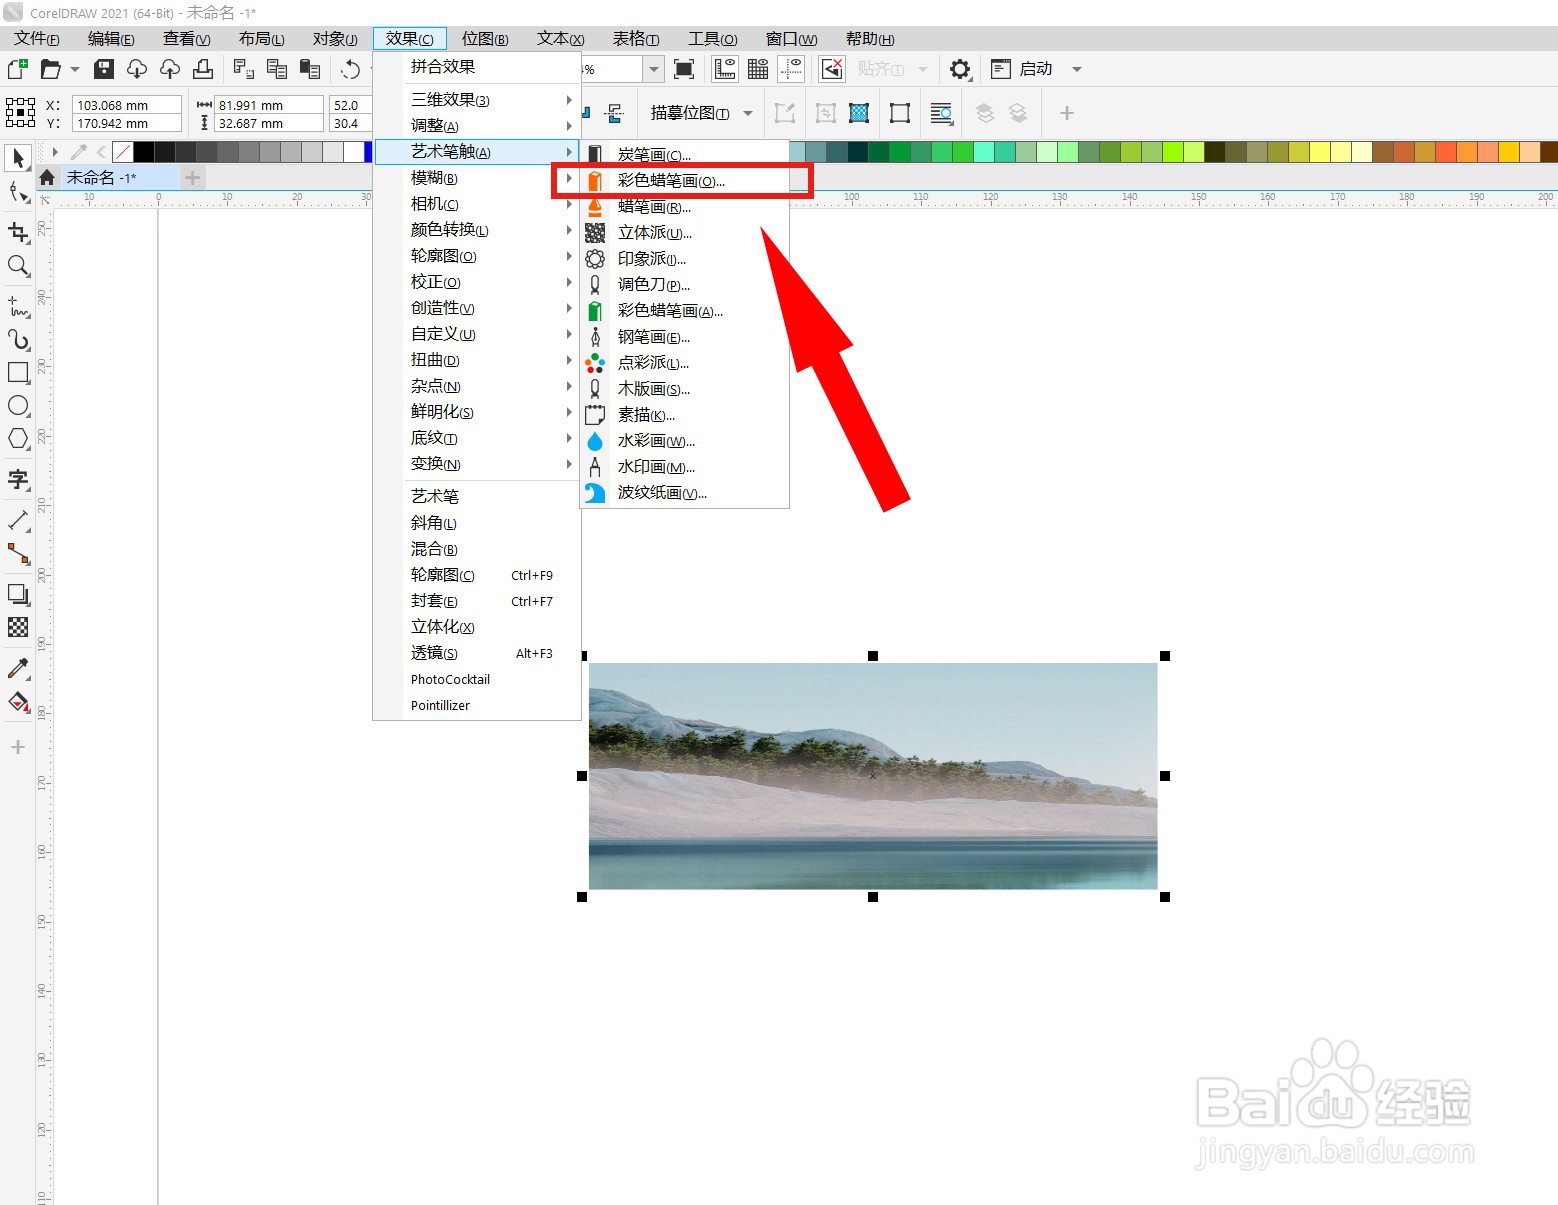This screenshot has width=1558, height=1205.
Task: Expand the 颜色转换 submenu
Action: coord(477,230)
